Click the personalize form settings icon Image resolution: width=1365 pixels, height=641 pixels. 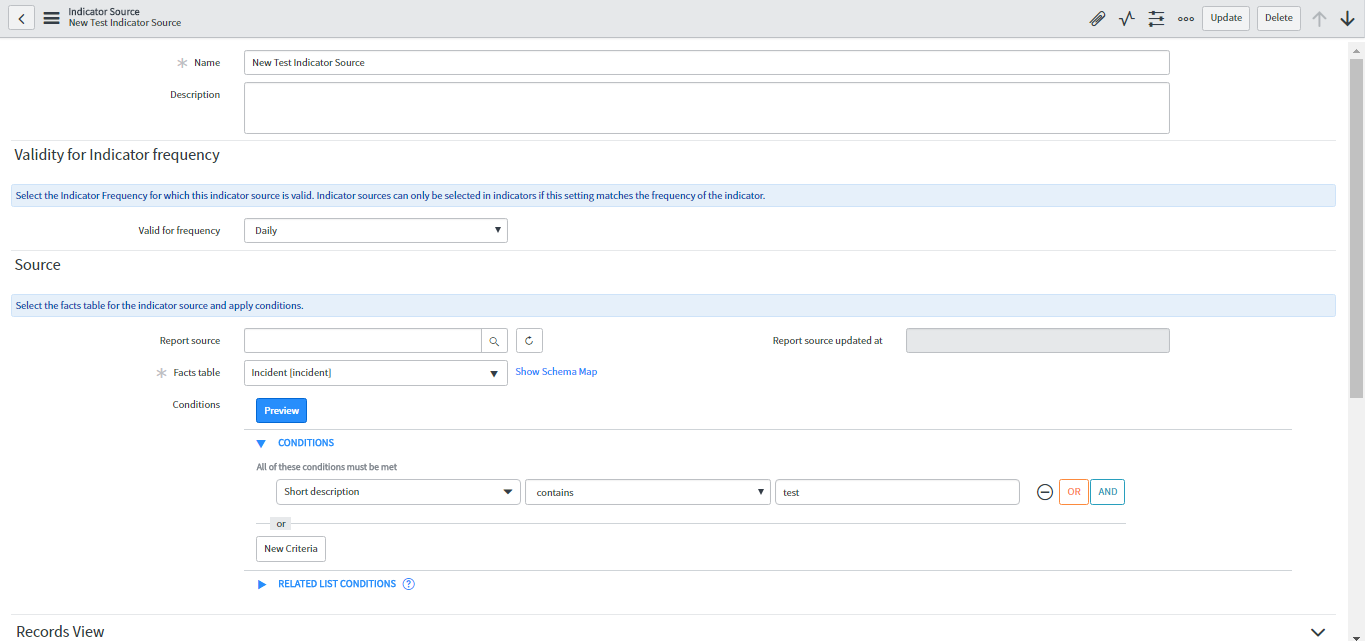(x=1156, y=18)
